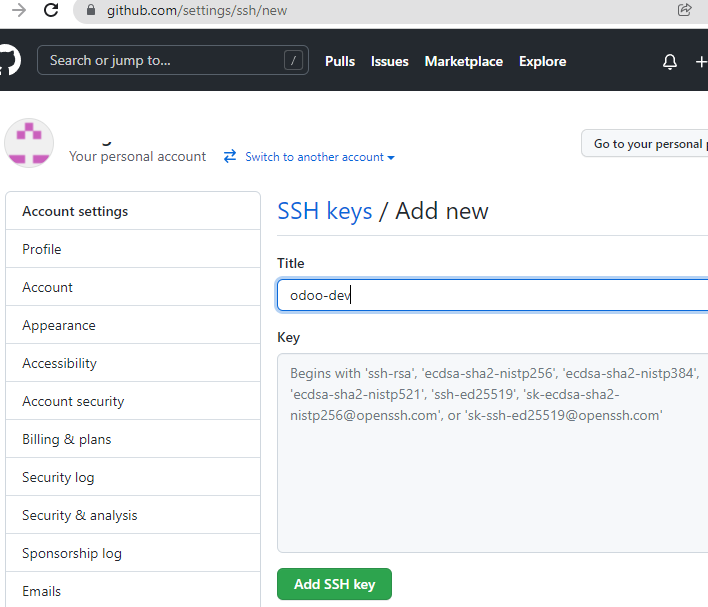Reload the page with the browser refresh icon
The height and width of the screenshot is (607, 708).
tap(51, 10)
